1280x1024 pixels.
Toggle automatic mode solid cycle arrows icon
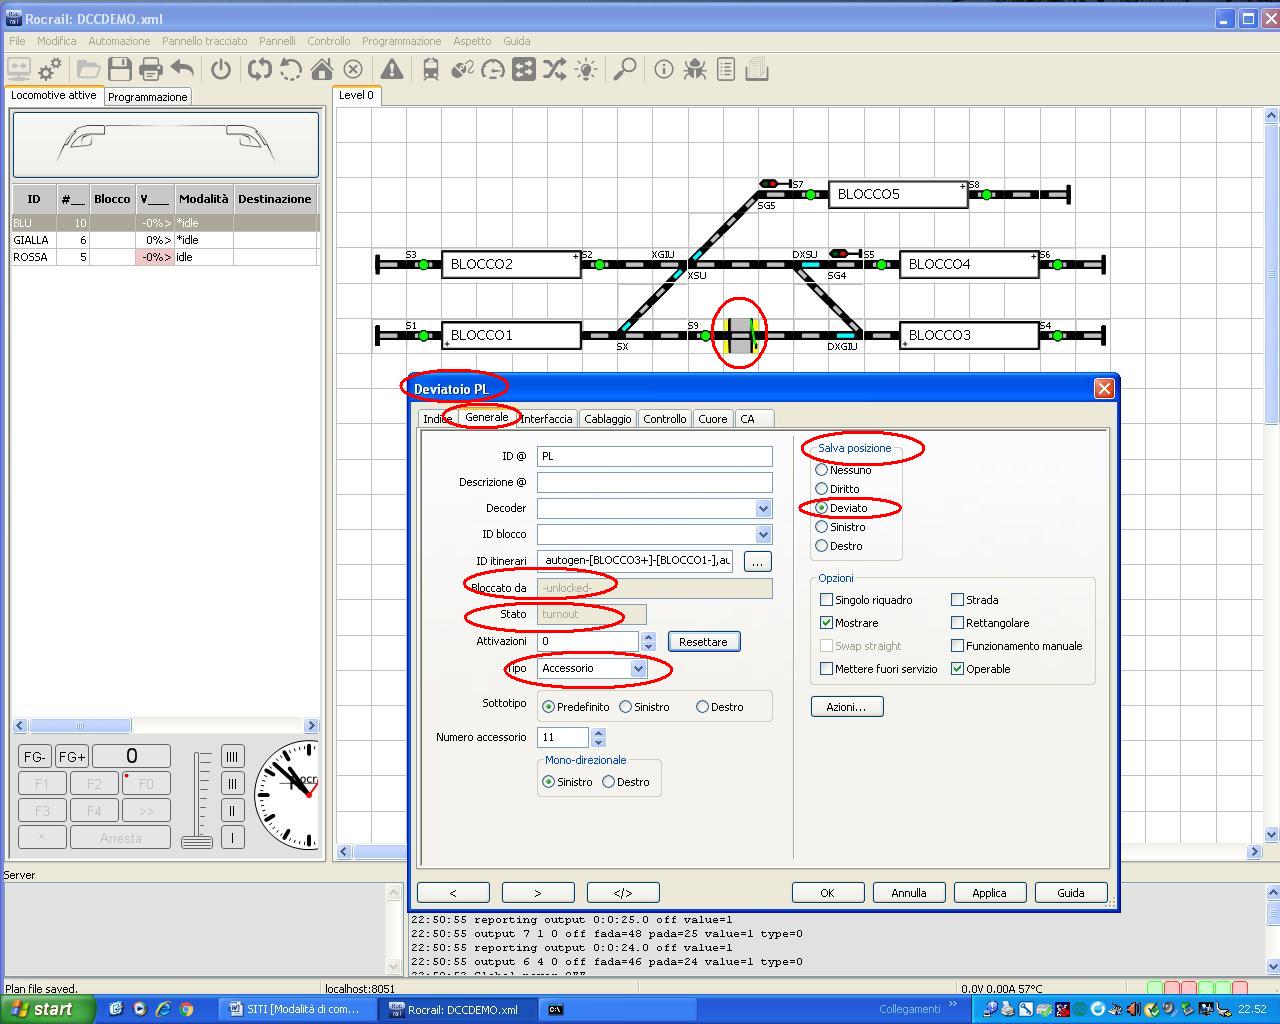260,69
